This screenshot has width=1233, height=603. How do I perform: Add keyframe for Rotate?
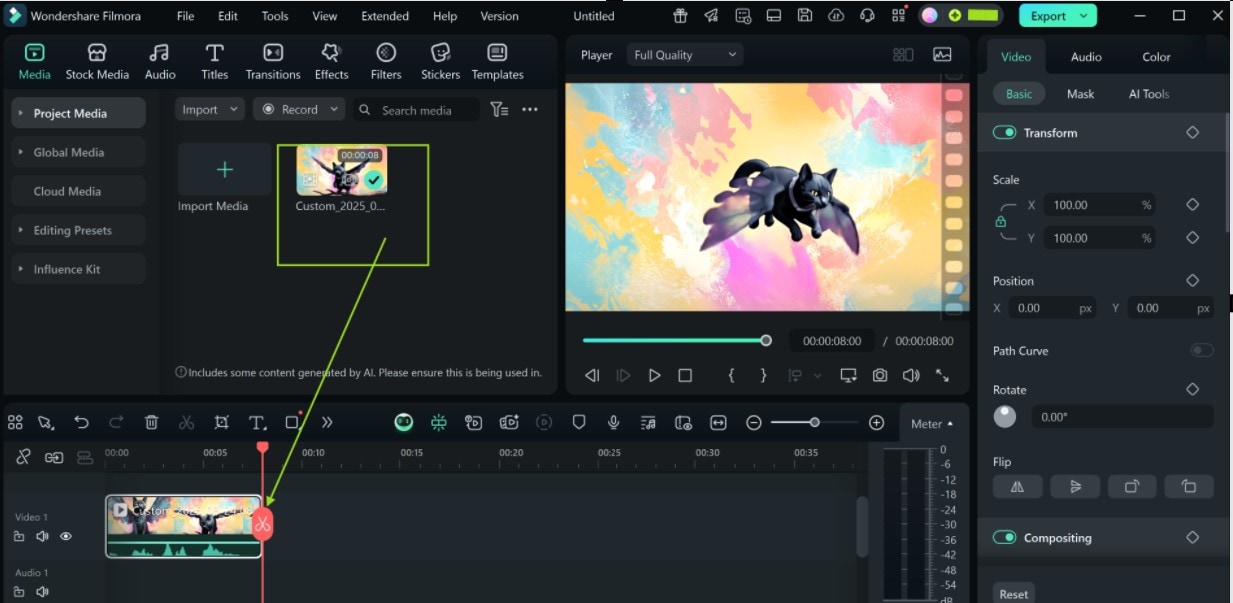[1192, 389]
